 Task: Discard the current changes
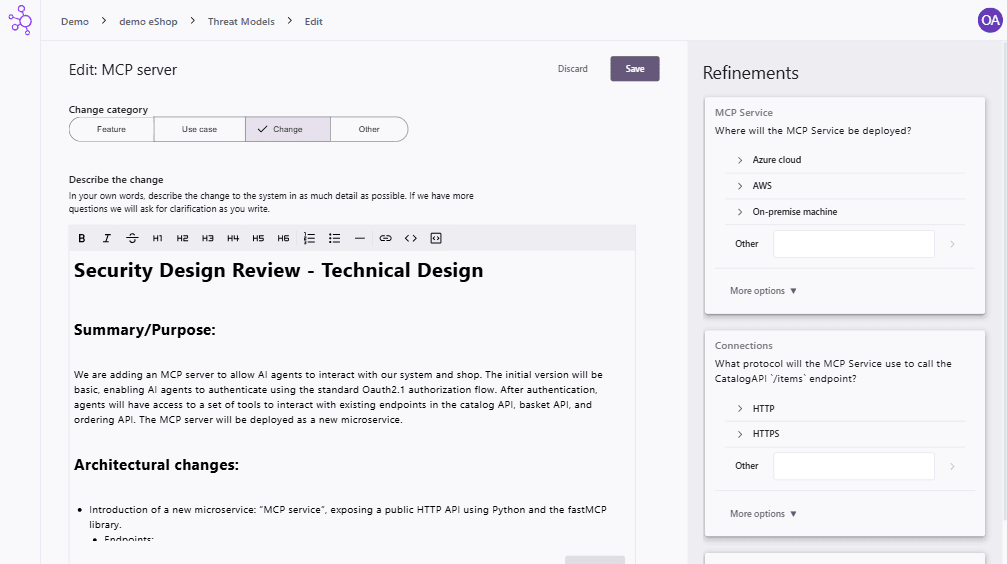[573, 69]
